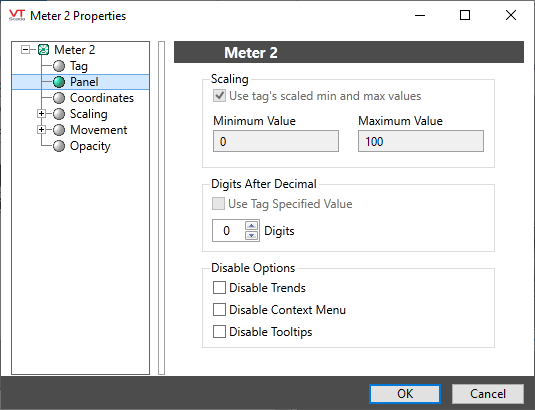Tick the Disable Tooltips checkbox
This screenshot has width=535, height=410.
(219, 332)
